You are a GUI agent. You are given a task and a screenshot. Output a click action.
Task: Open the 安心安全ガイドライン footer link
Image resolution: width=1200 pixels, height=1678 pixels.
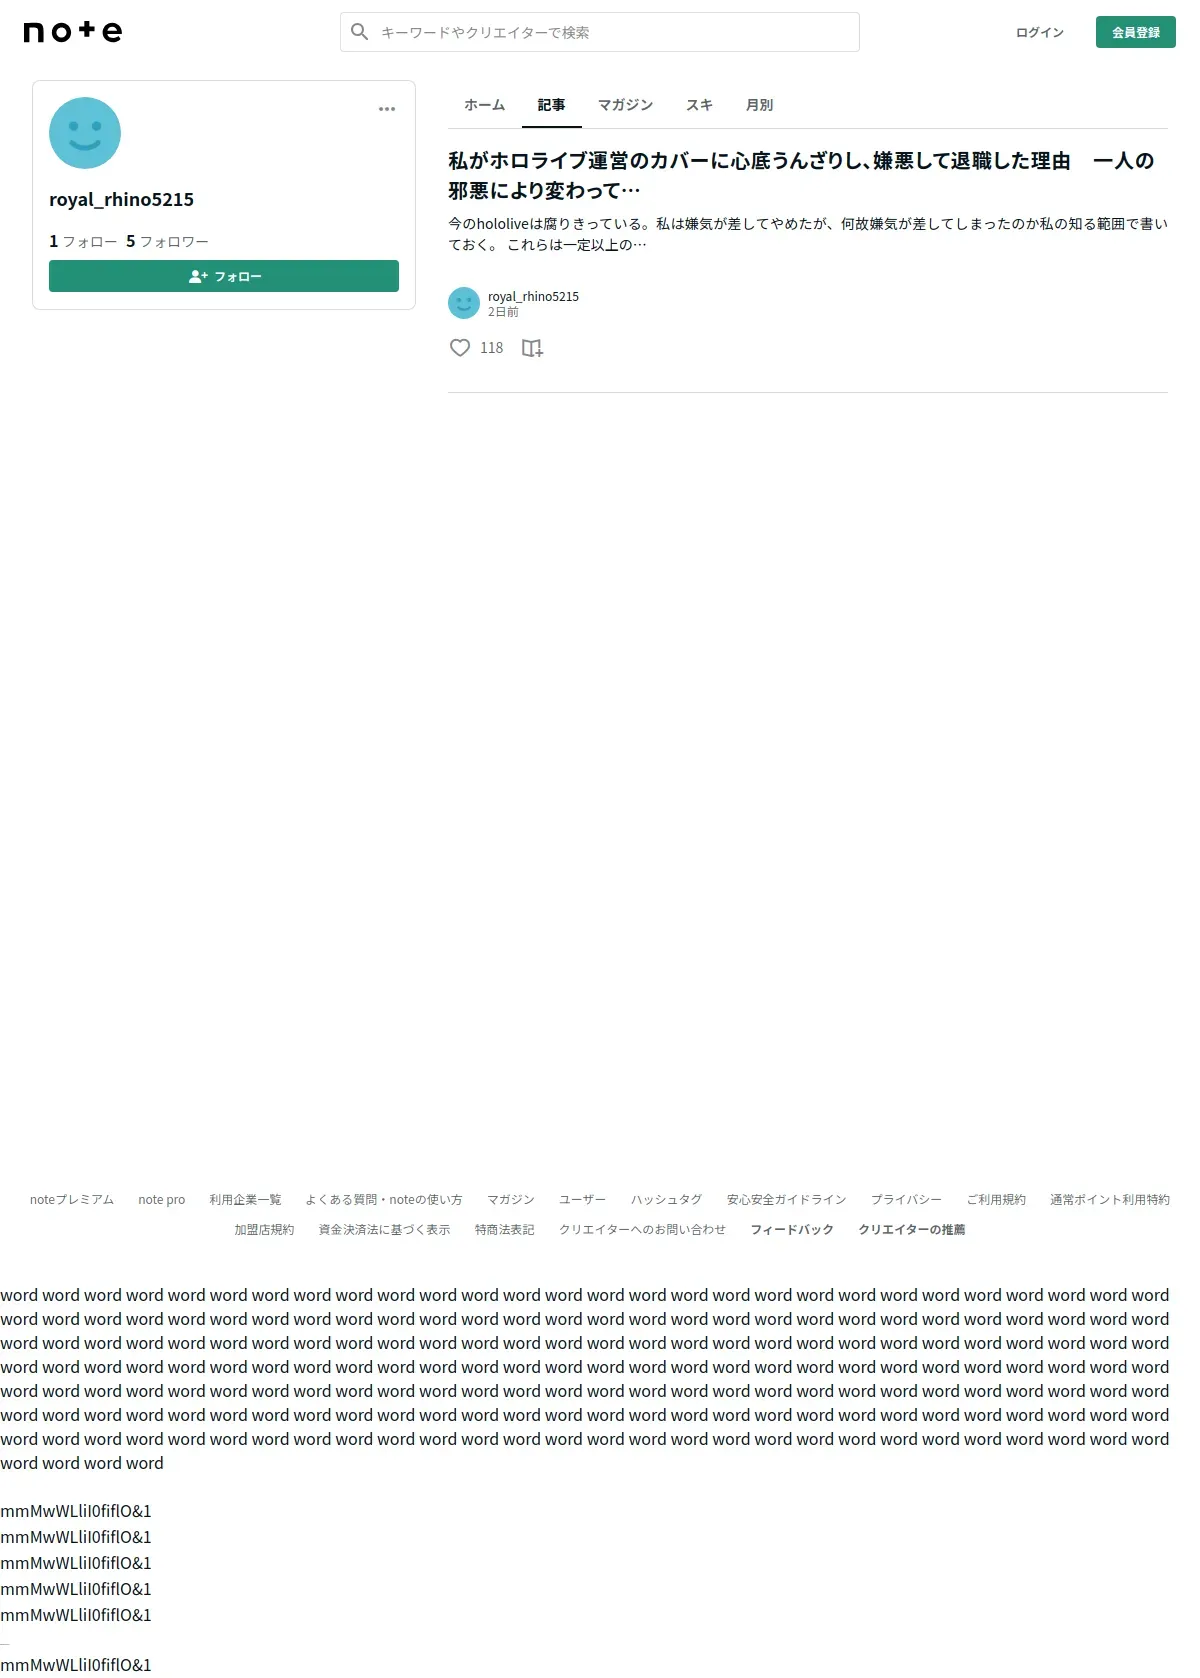pos(787,1200)
